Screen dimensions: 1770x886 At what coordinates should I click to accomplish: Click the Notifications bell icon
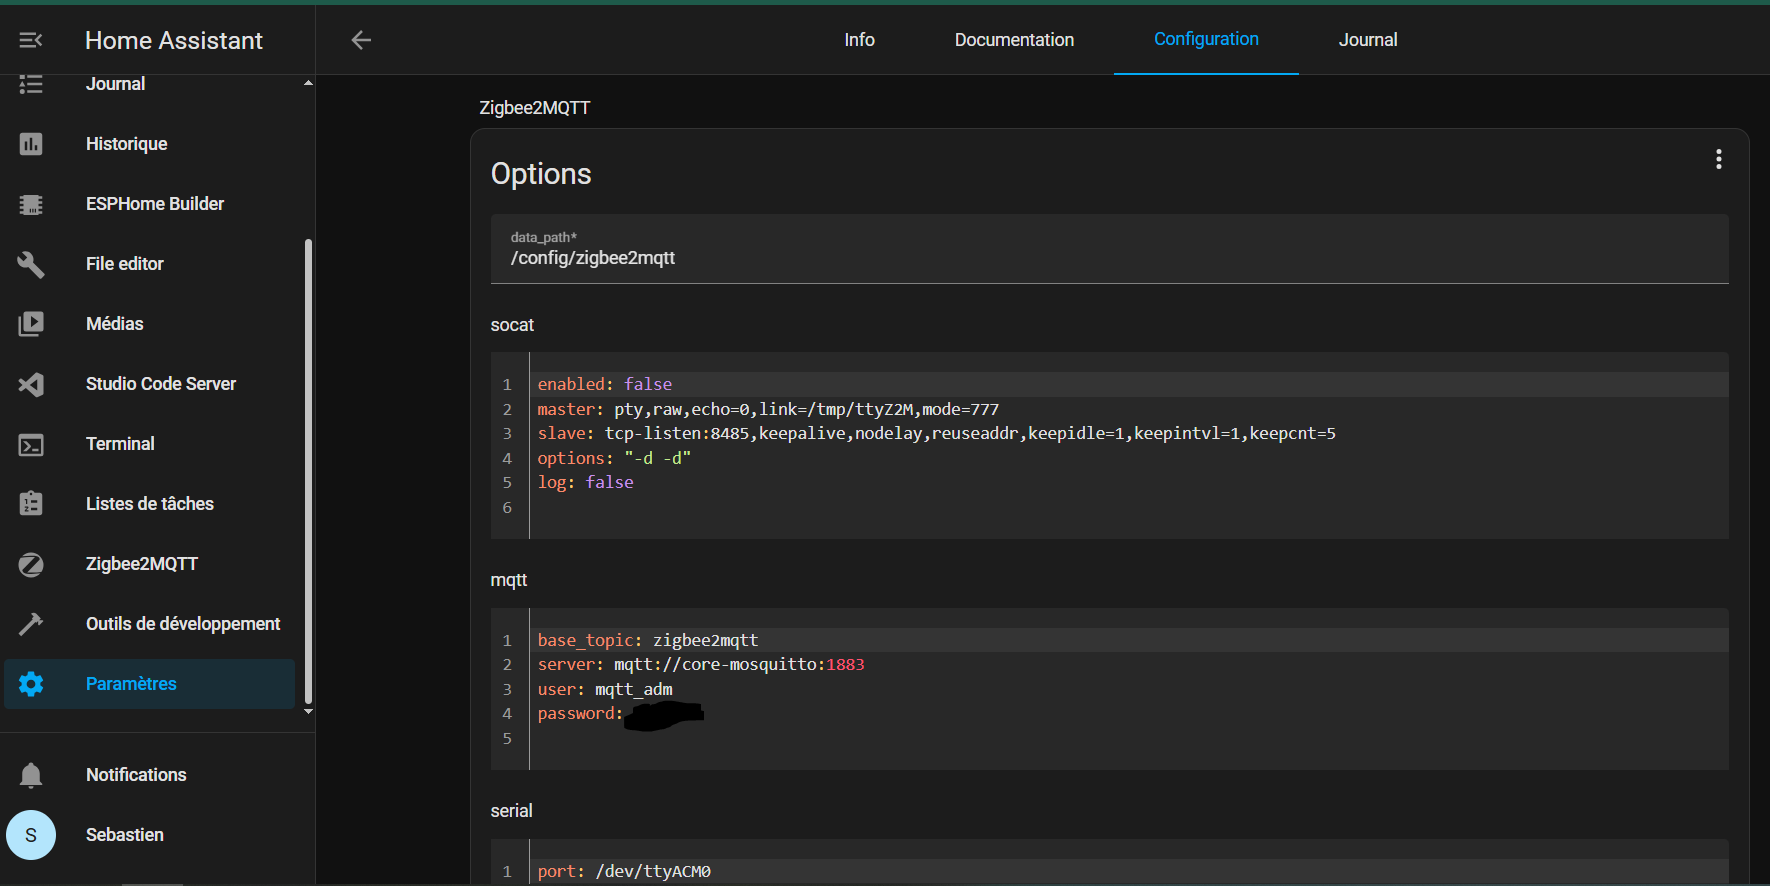click(31, 775)
